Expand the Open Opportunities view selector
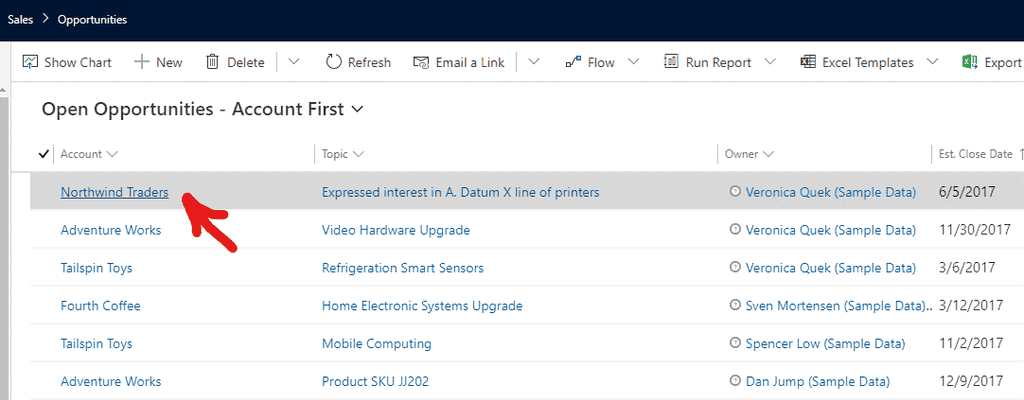Viewport: 1024px width, 400px height. [x=358, y=109]
